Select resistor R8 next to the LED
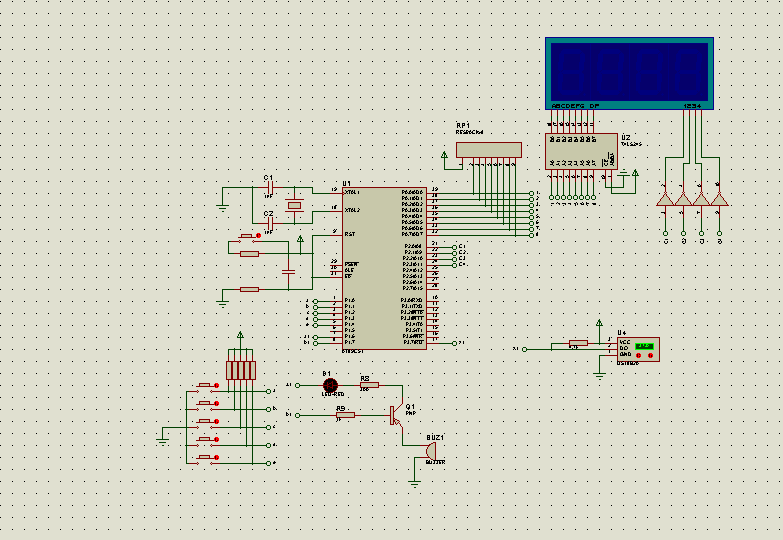Screen dimensions: 783x540 point(369,385)
